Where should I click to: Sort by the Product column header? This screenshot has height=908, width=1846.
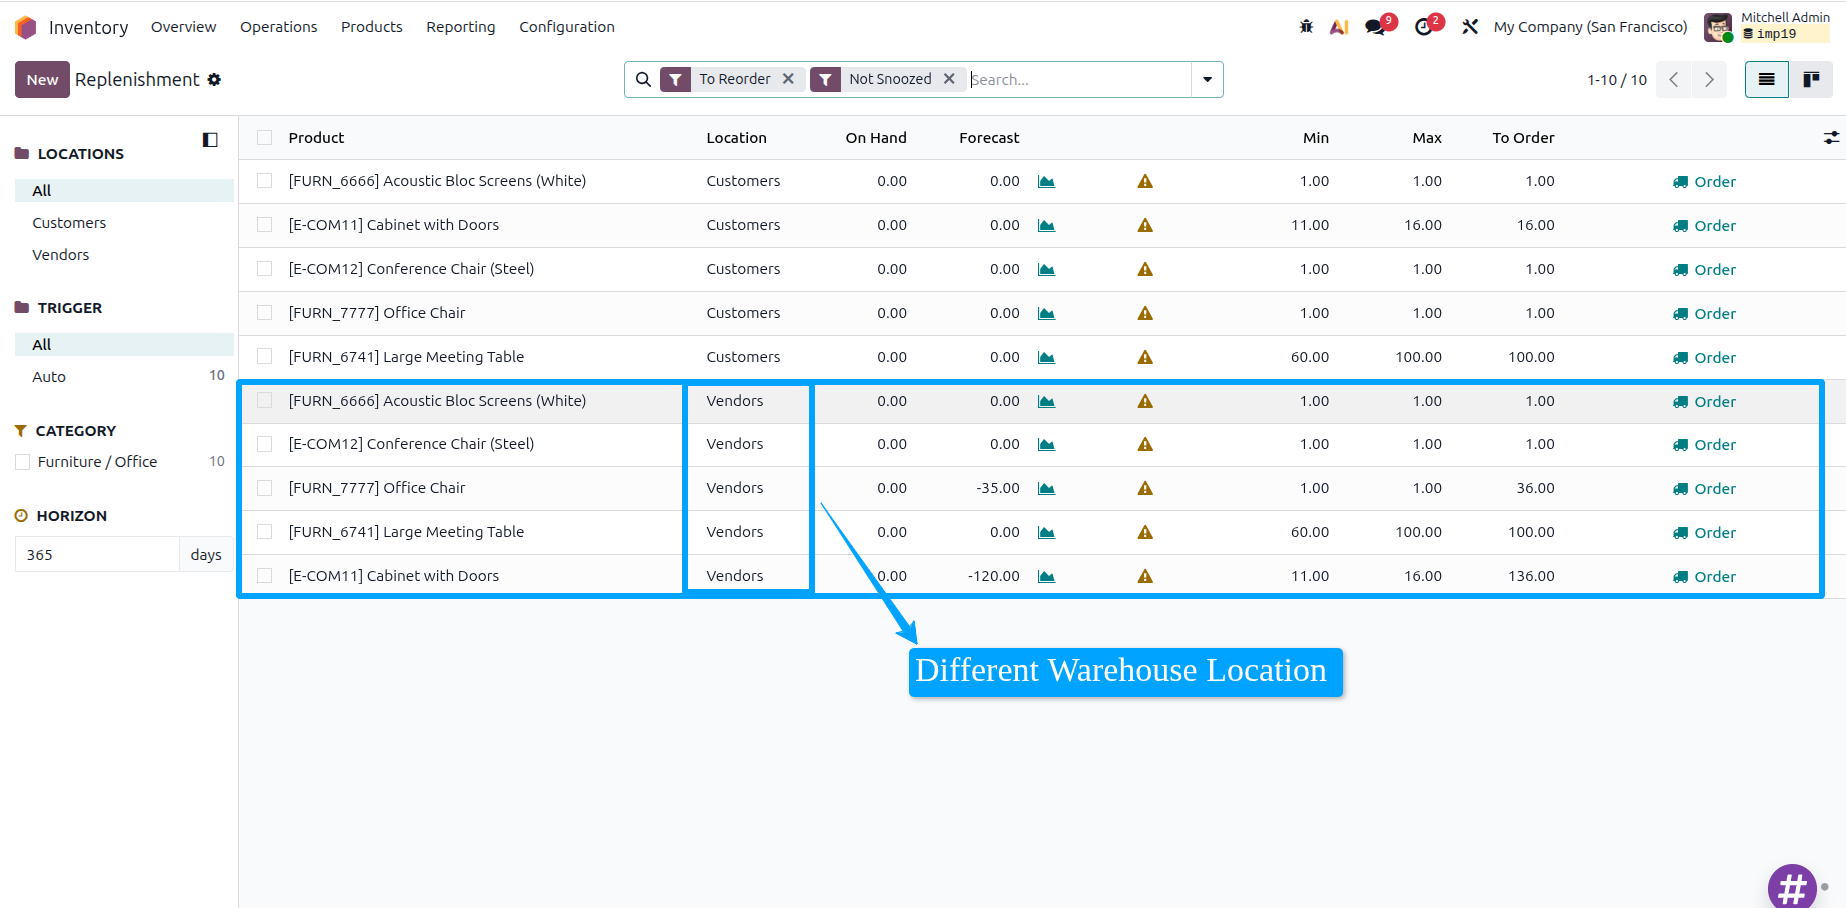pyautogui.click(x=316, y=138)
